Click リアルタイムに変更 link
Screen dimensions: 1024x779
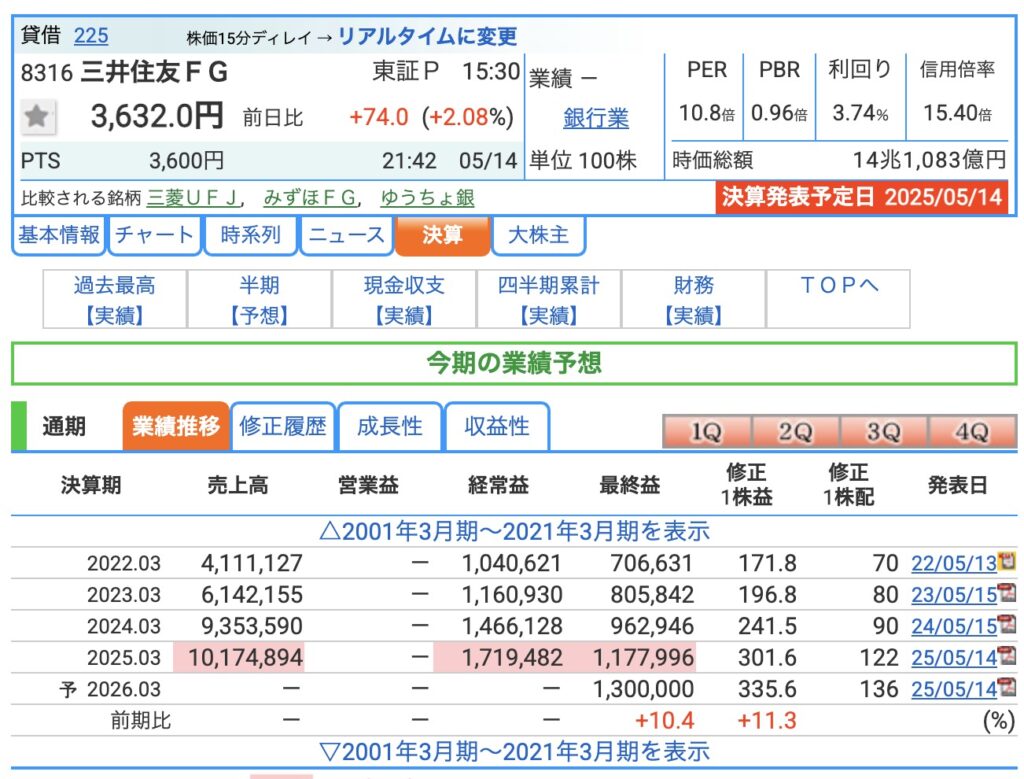427,36
